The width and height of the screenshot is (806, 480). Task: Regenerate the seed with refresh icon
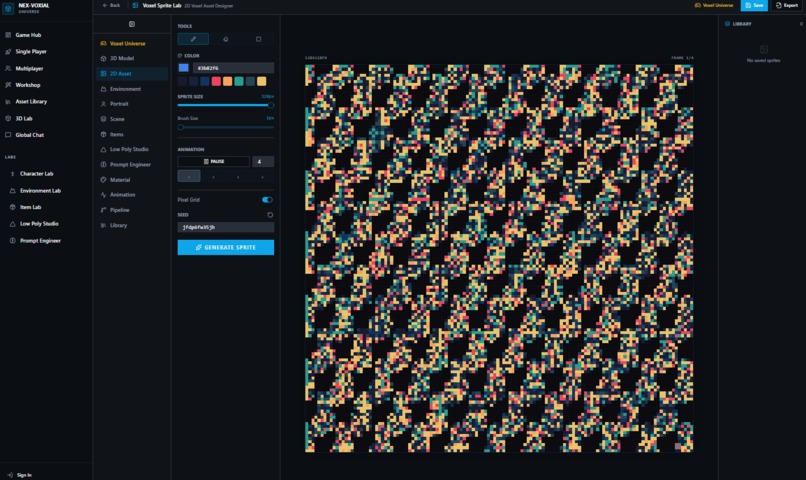click(270, 215)
